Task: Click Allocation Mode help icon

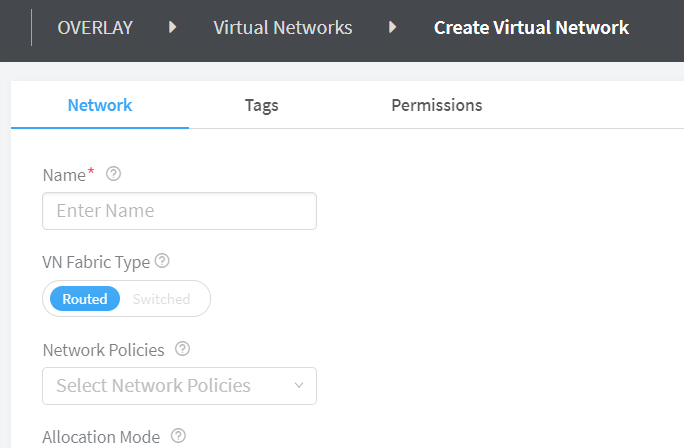Action: click(178, 436)
